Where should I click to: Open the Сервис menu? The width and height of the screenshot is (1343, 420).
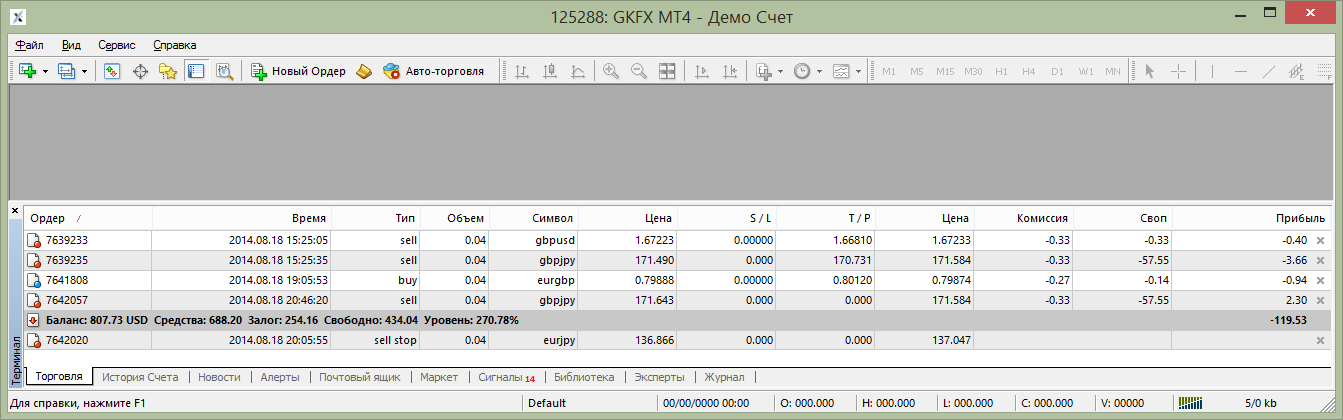[117, 45]
